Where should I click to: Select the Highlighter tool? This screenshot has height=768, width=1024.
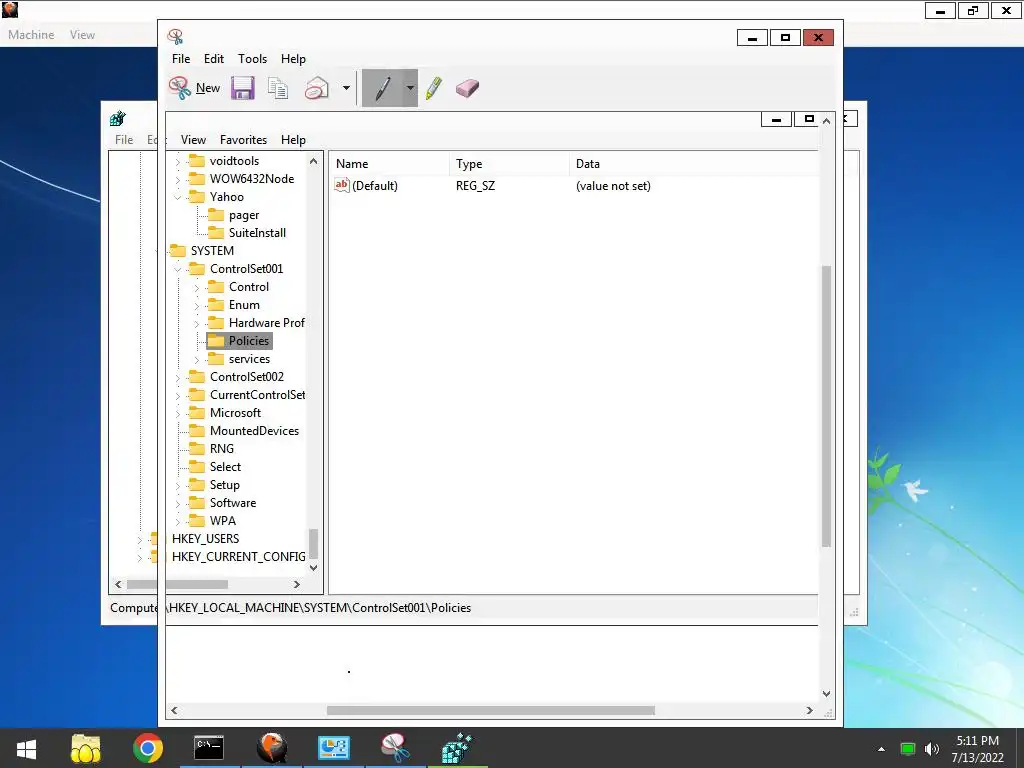pyautogui.click(x=434, y=88)
